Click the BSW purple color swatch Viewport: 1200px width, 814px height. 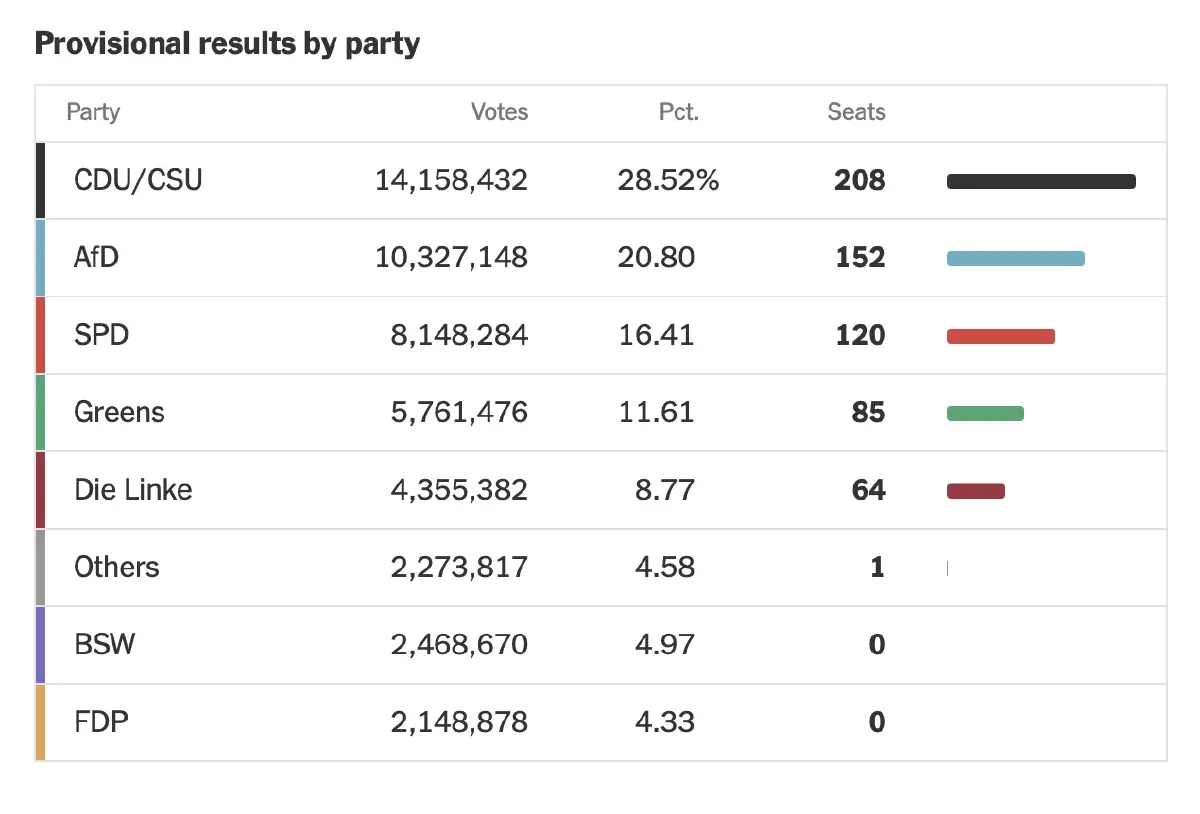click(40, 644)
